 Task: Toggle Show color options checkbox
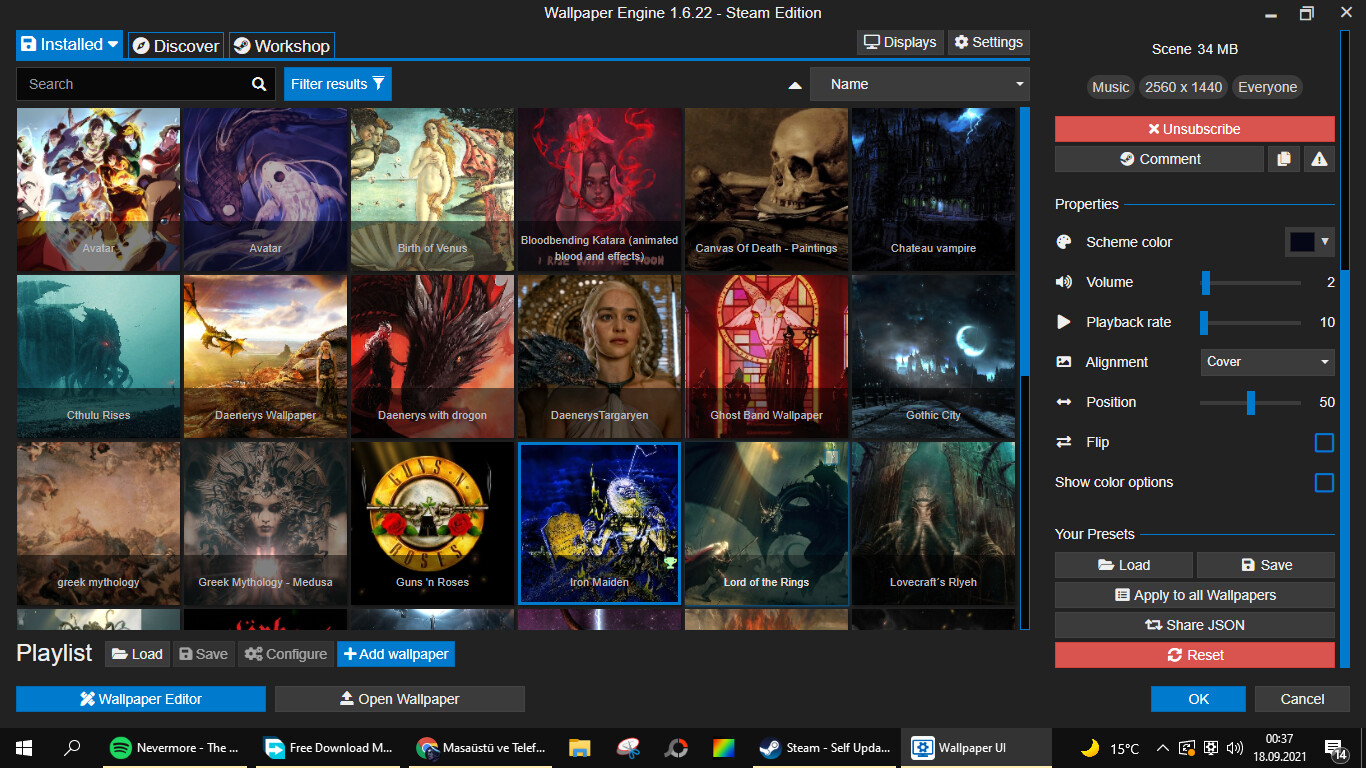1324,482
